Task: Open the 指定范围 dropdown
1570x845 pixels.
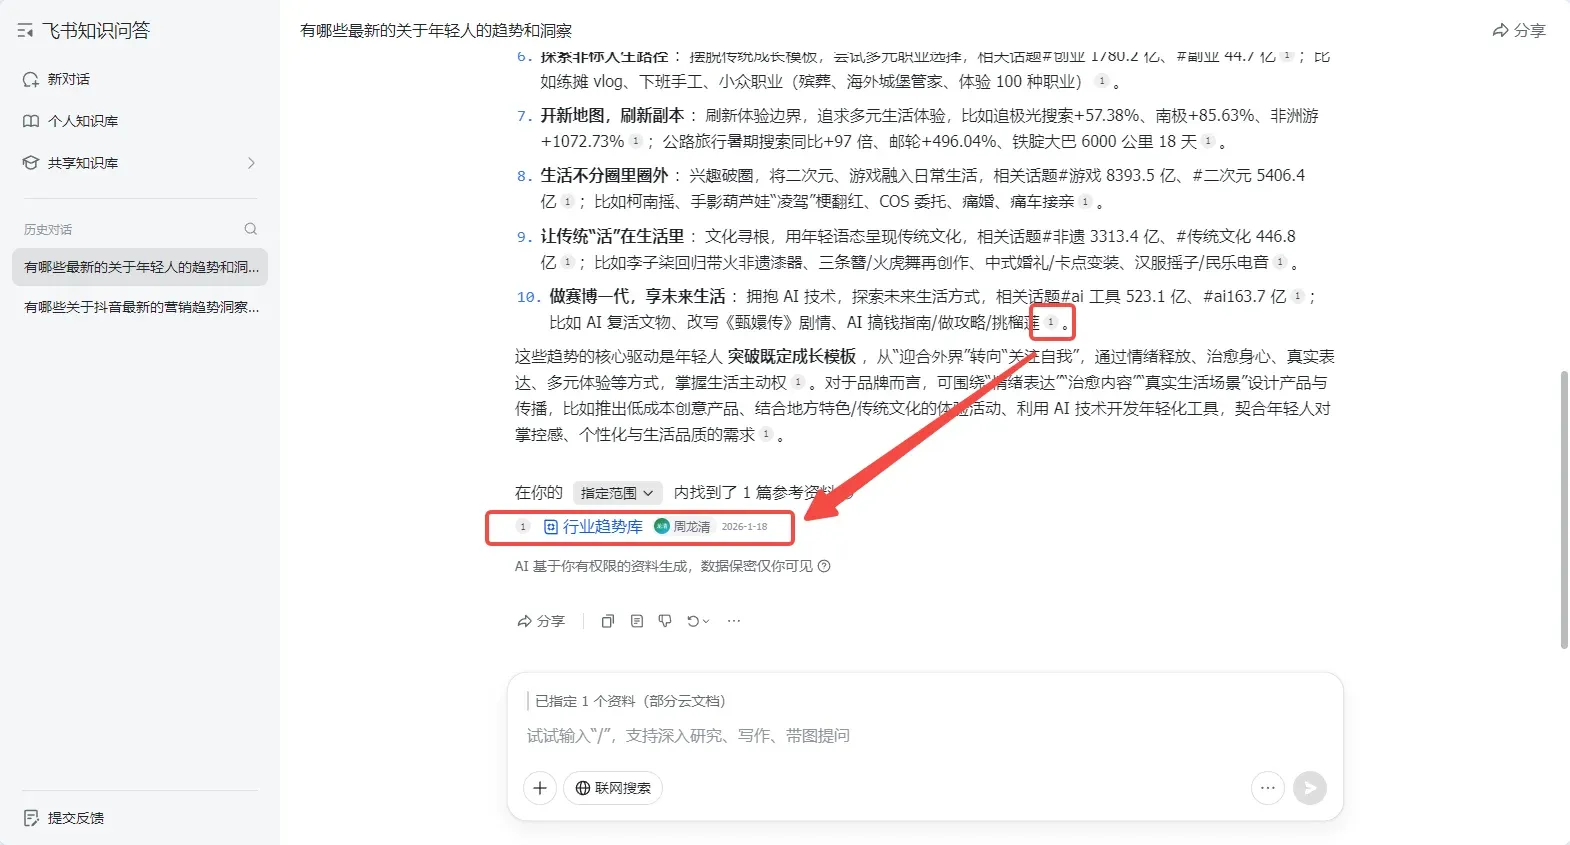Action: coord(617,493)
